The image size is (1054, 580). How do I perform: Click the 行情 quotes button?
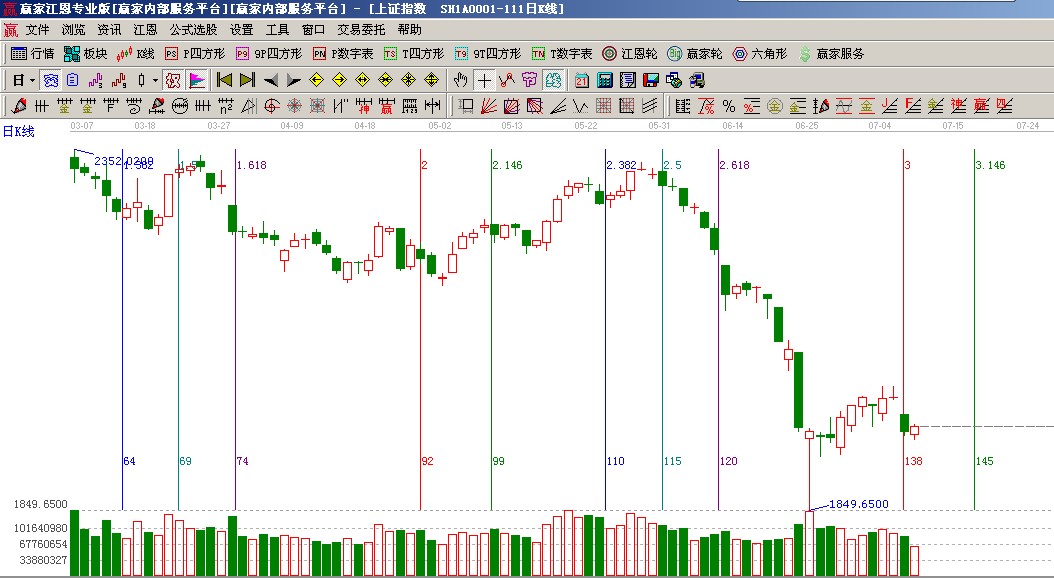33,54
